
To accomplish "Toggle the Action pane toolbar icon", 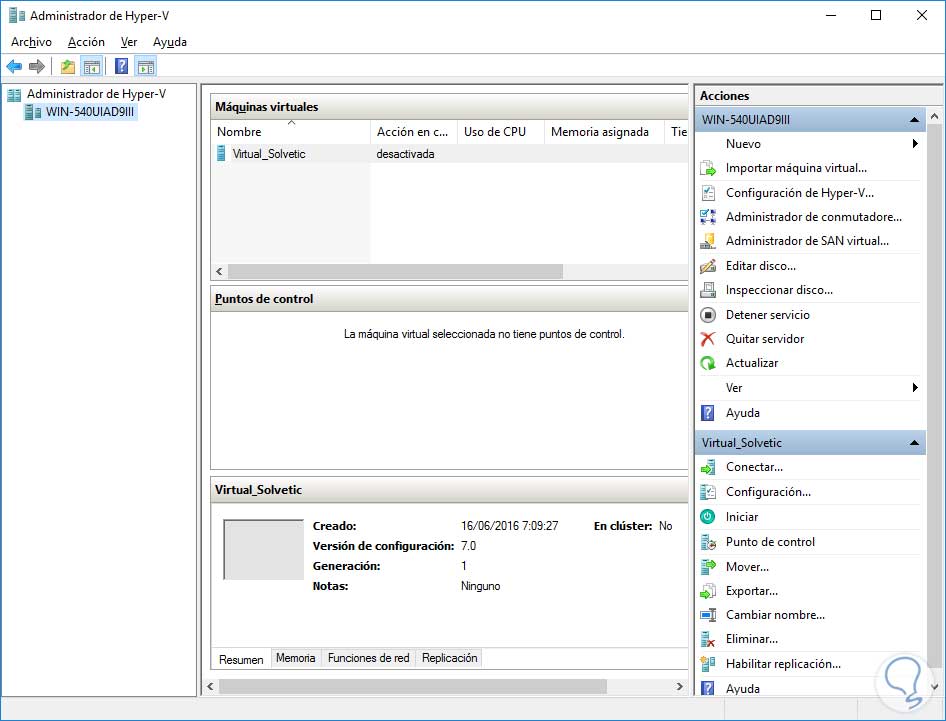I will click(x=145, y=66).
